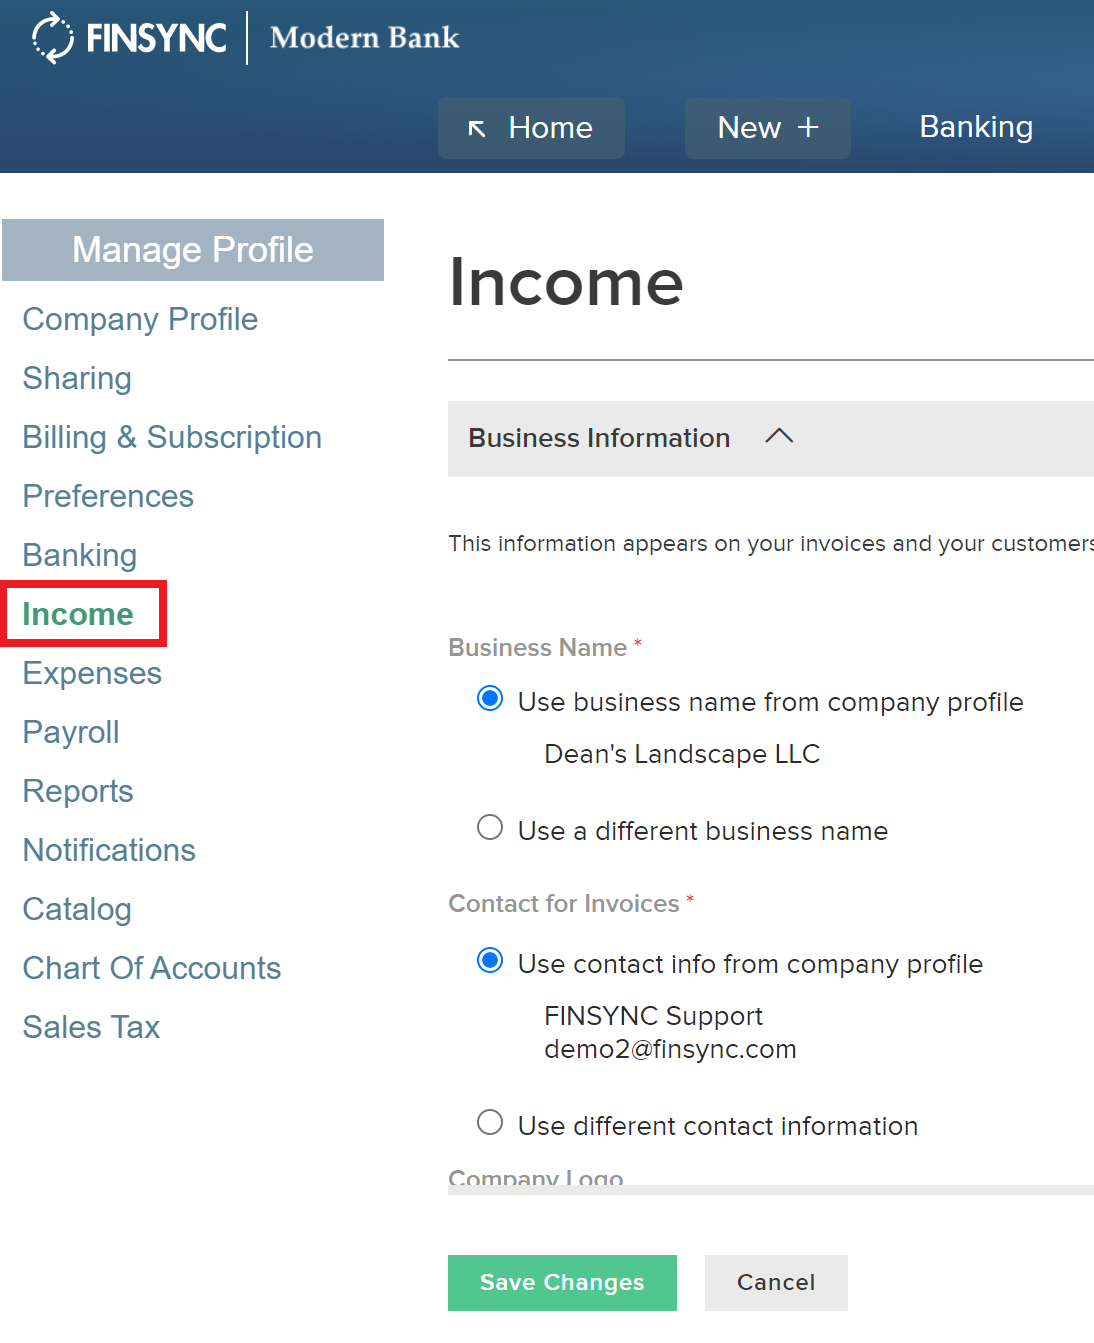
Task: Open the Sales Tax page
Action: [90, 1027]
